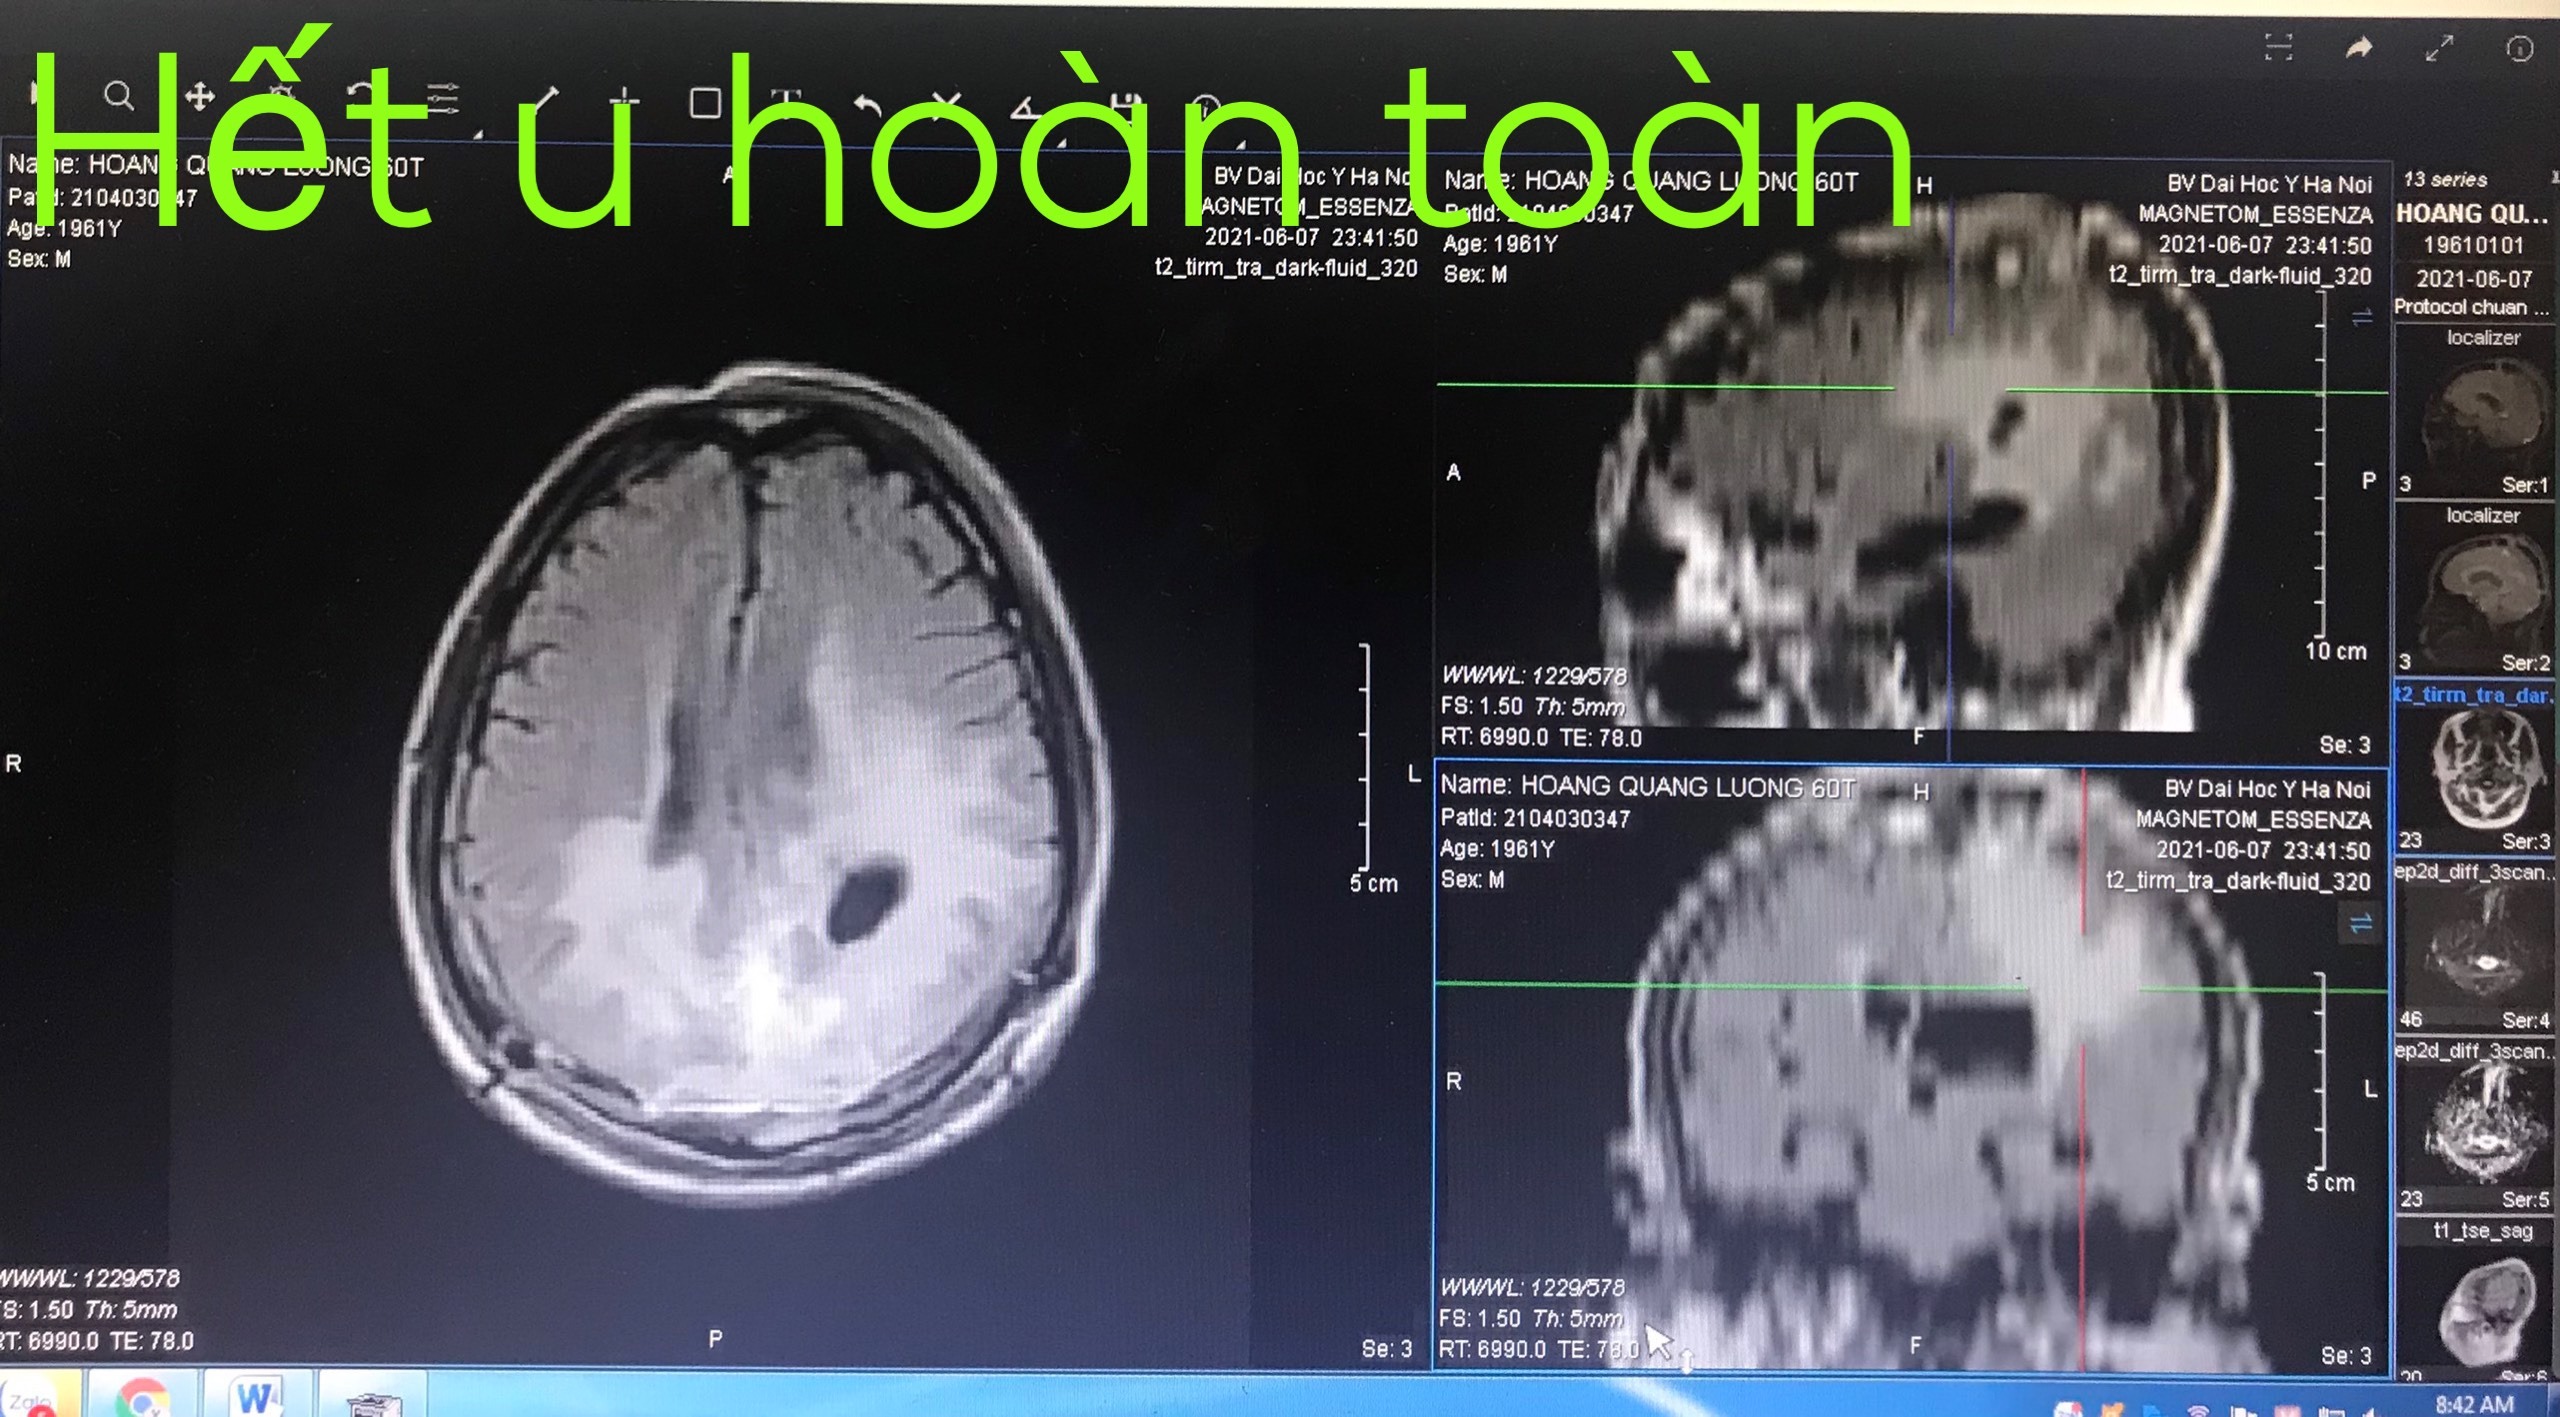This screenshot has width=2560, height=1417.
Task: Click the 'Se: 3' label in the axial view
Action: [x=1387, y=1349]
